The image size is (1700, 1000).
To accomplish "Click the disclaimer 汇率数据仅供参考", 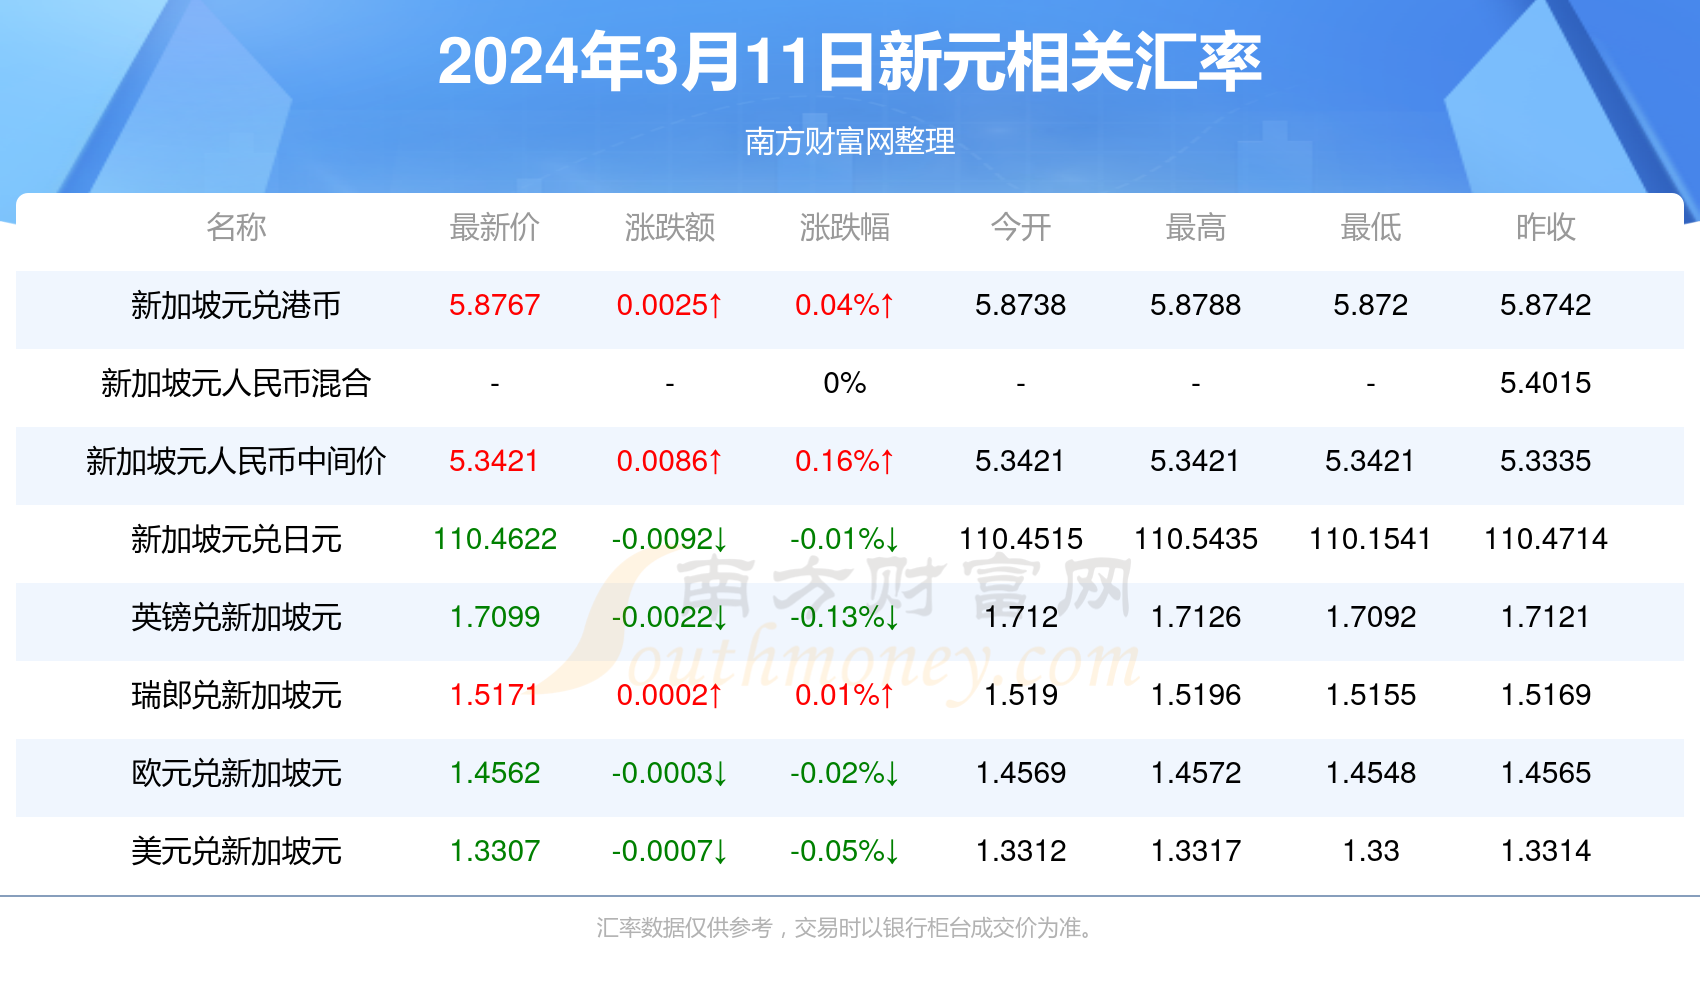I will click(x=684, y=928).
